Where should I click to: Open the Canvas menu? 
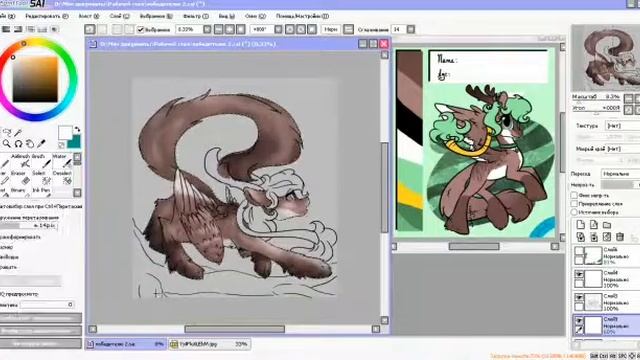(x=89, y=16)
